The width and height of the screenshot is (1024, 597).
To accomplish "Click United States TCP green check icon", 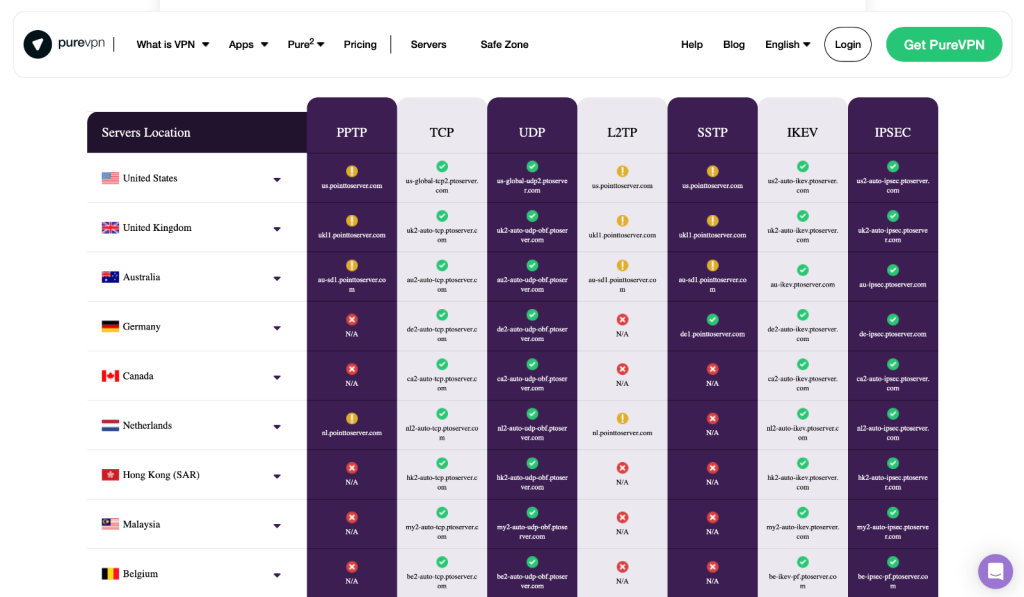I will coord(442,167).
